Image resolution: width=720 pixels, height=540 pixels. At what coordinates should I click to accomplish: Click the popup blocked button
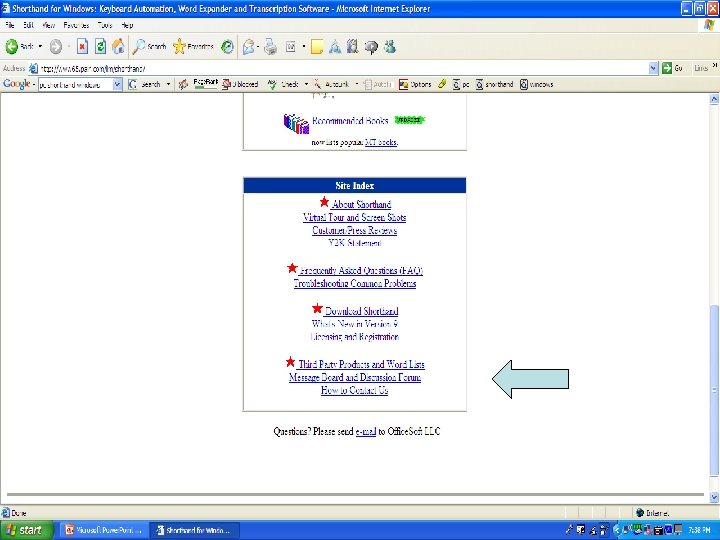(240, 84)
